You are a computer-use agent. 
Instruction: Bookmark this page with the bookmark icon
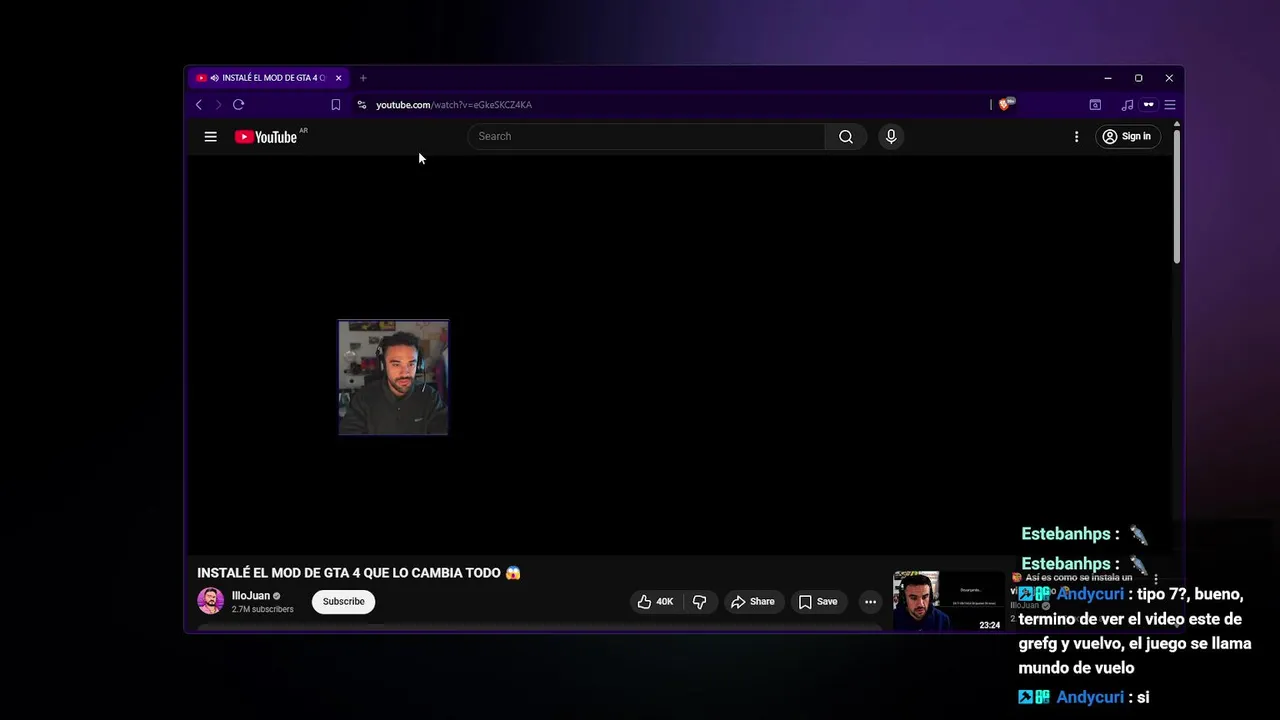336,105
